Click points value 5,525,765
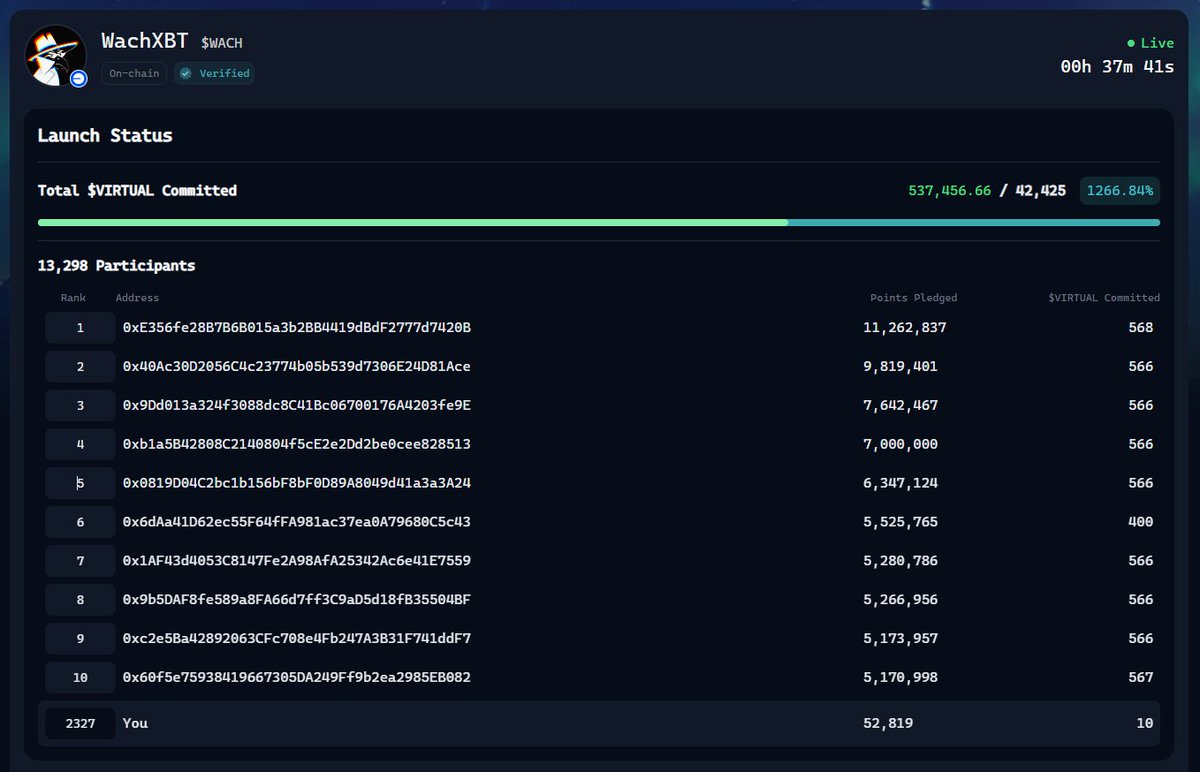Viewport: 1200px width, 772px height. 901,522
